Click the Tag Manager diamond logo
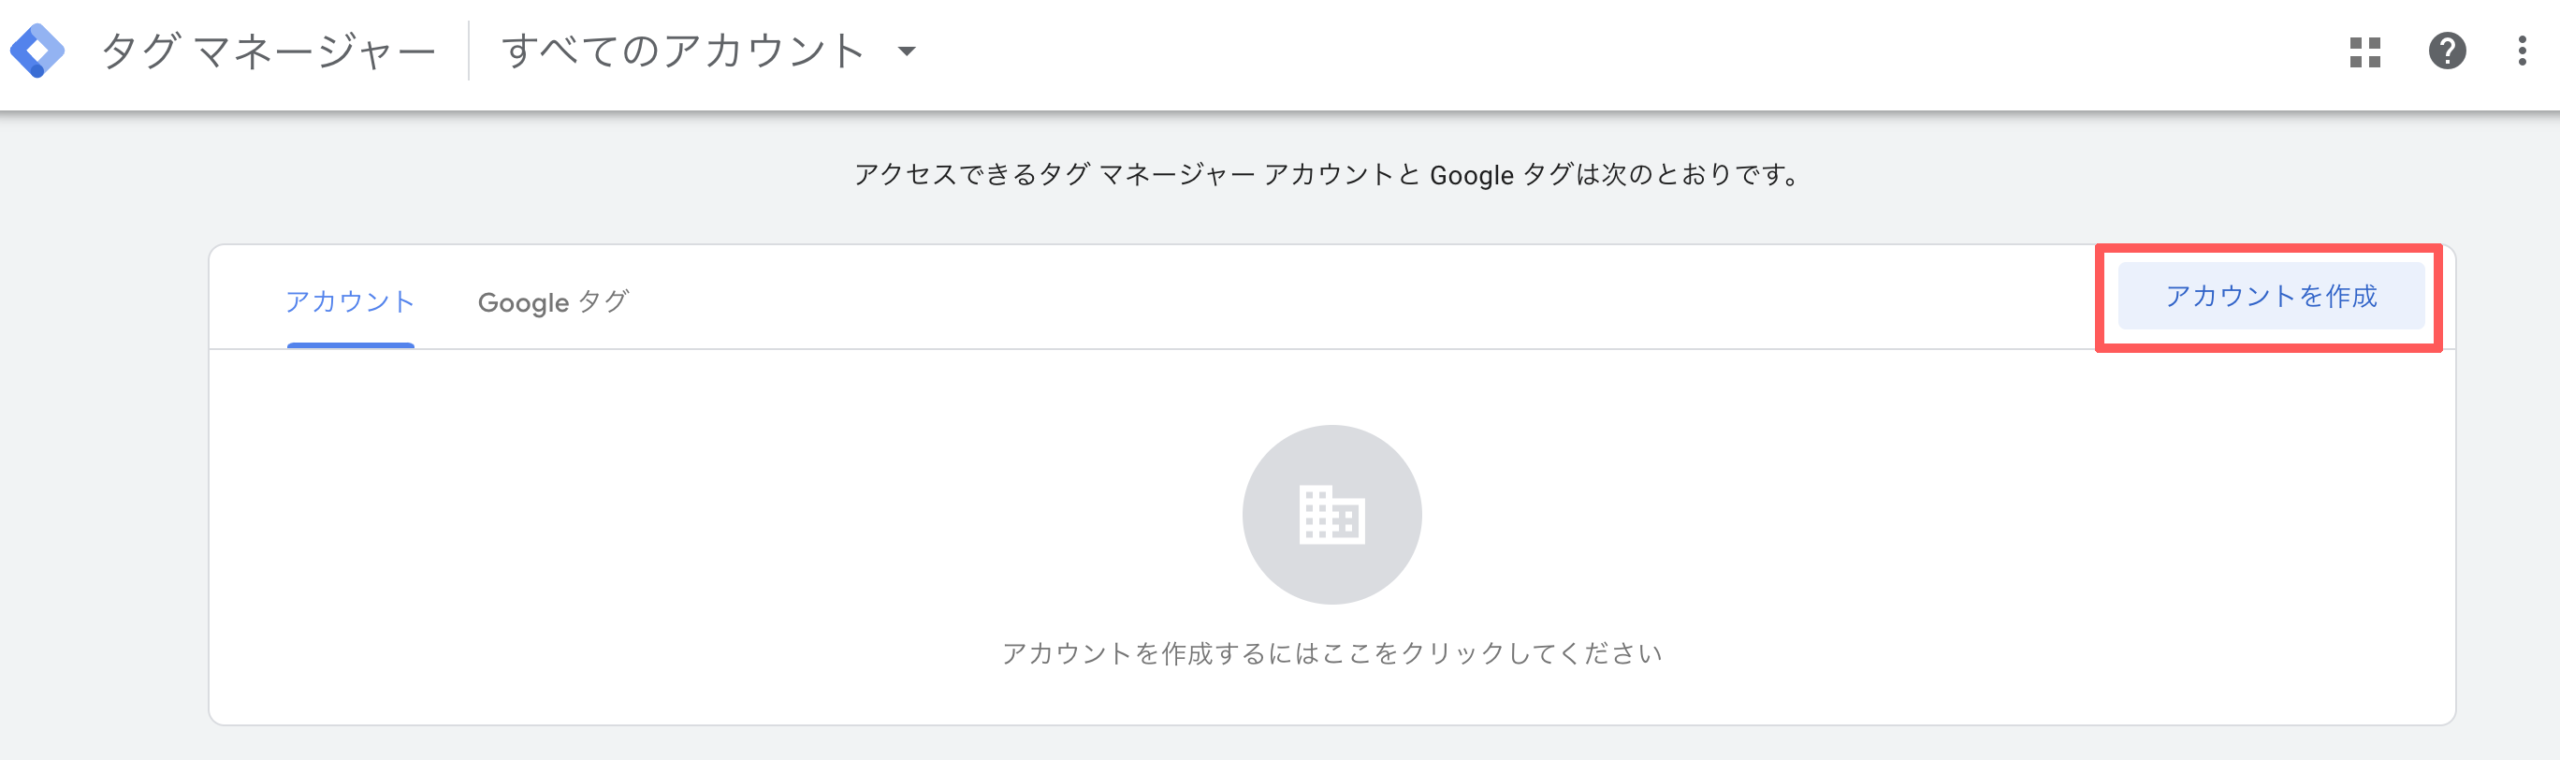2560x760 pixels. 38,50
